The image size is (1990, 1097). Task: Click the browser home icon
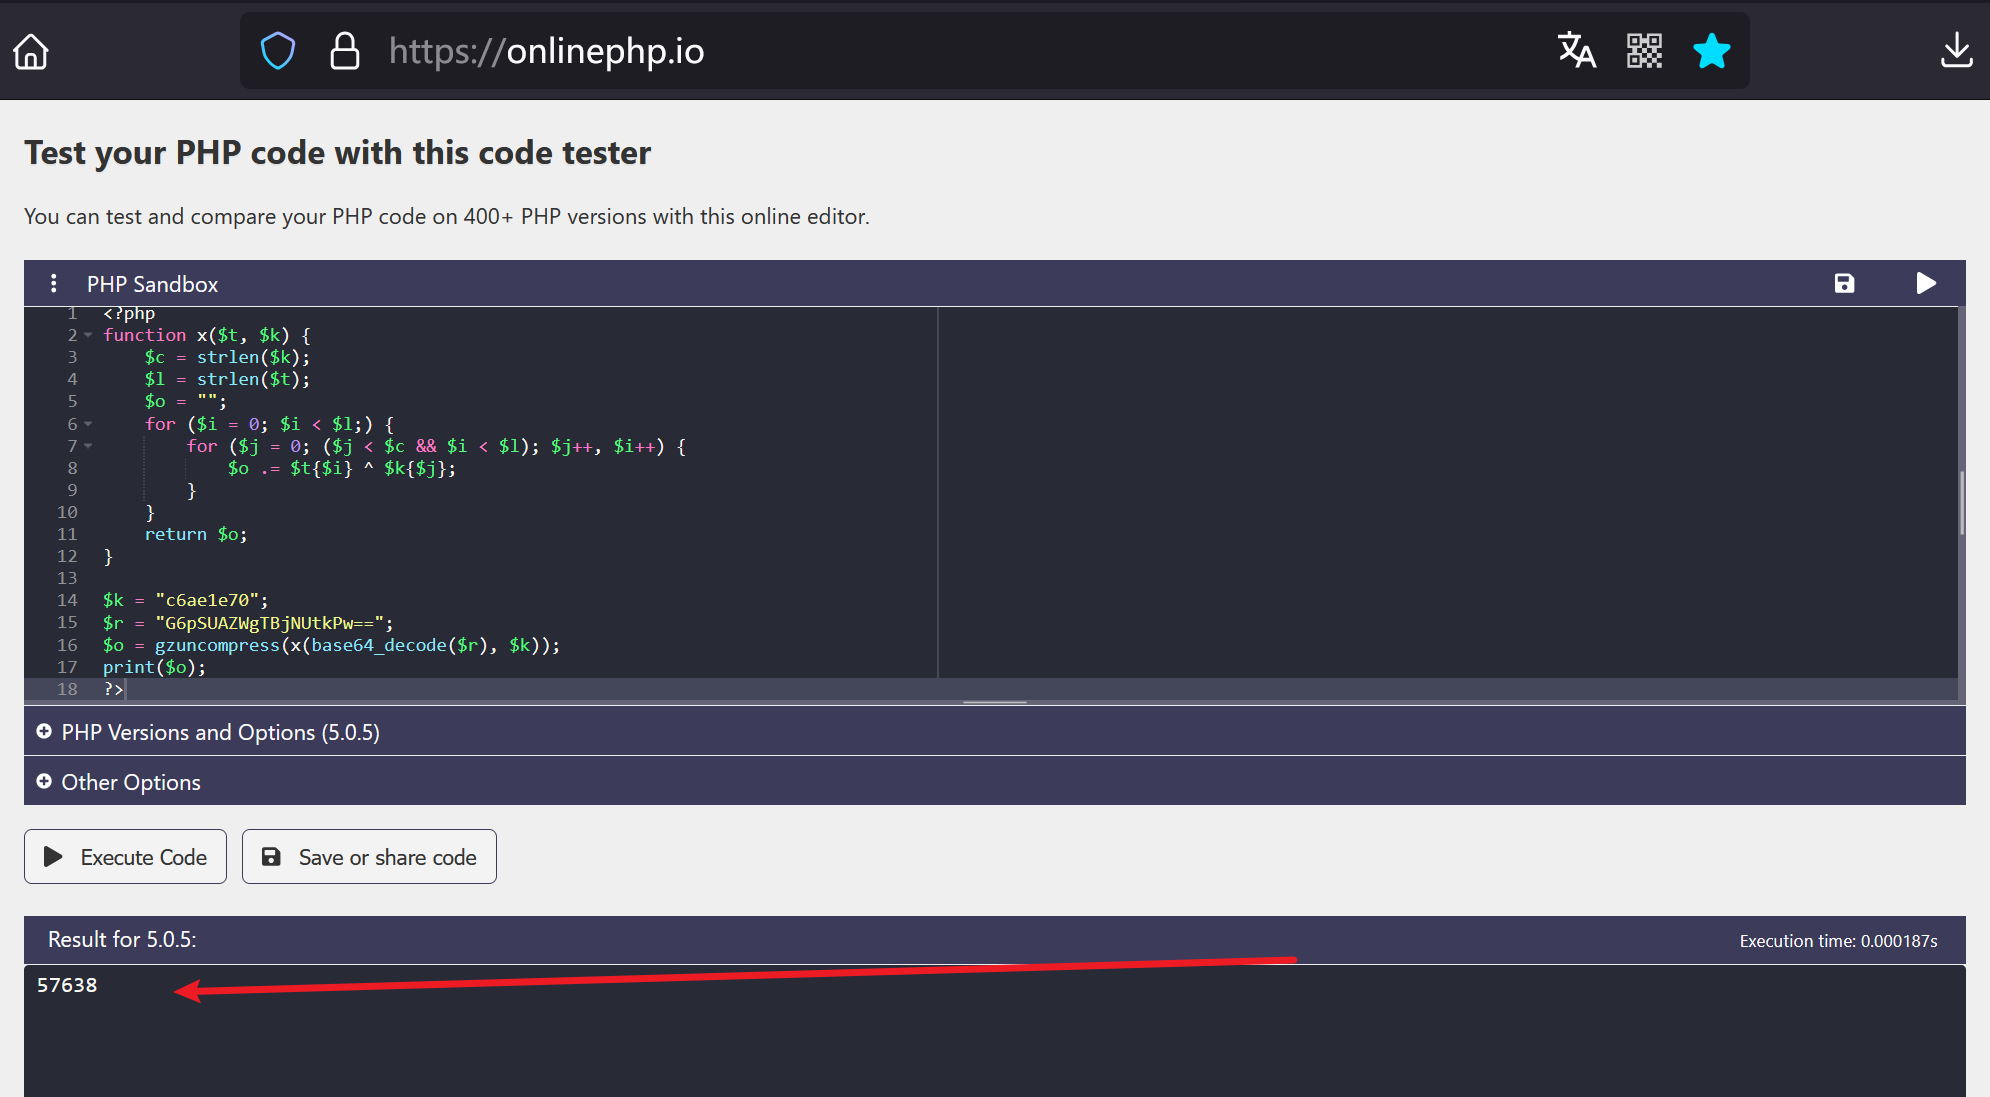click(x=31, y=51)
